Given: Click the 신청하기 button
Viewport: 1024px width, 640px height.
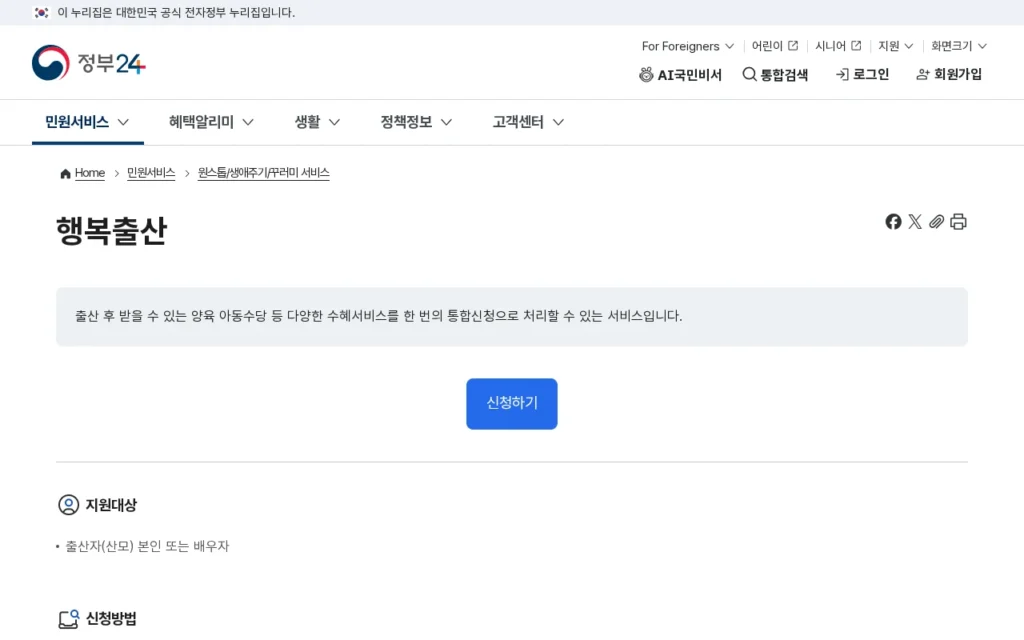Looking at the screenshot, I should click(512, 404).
